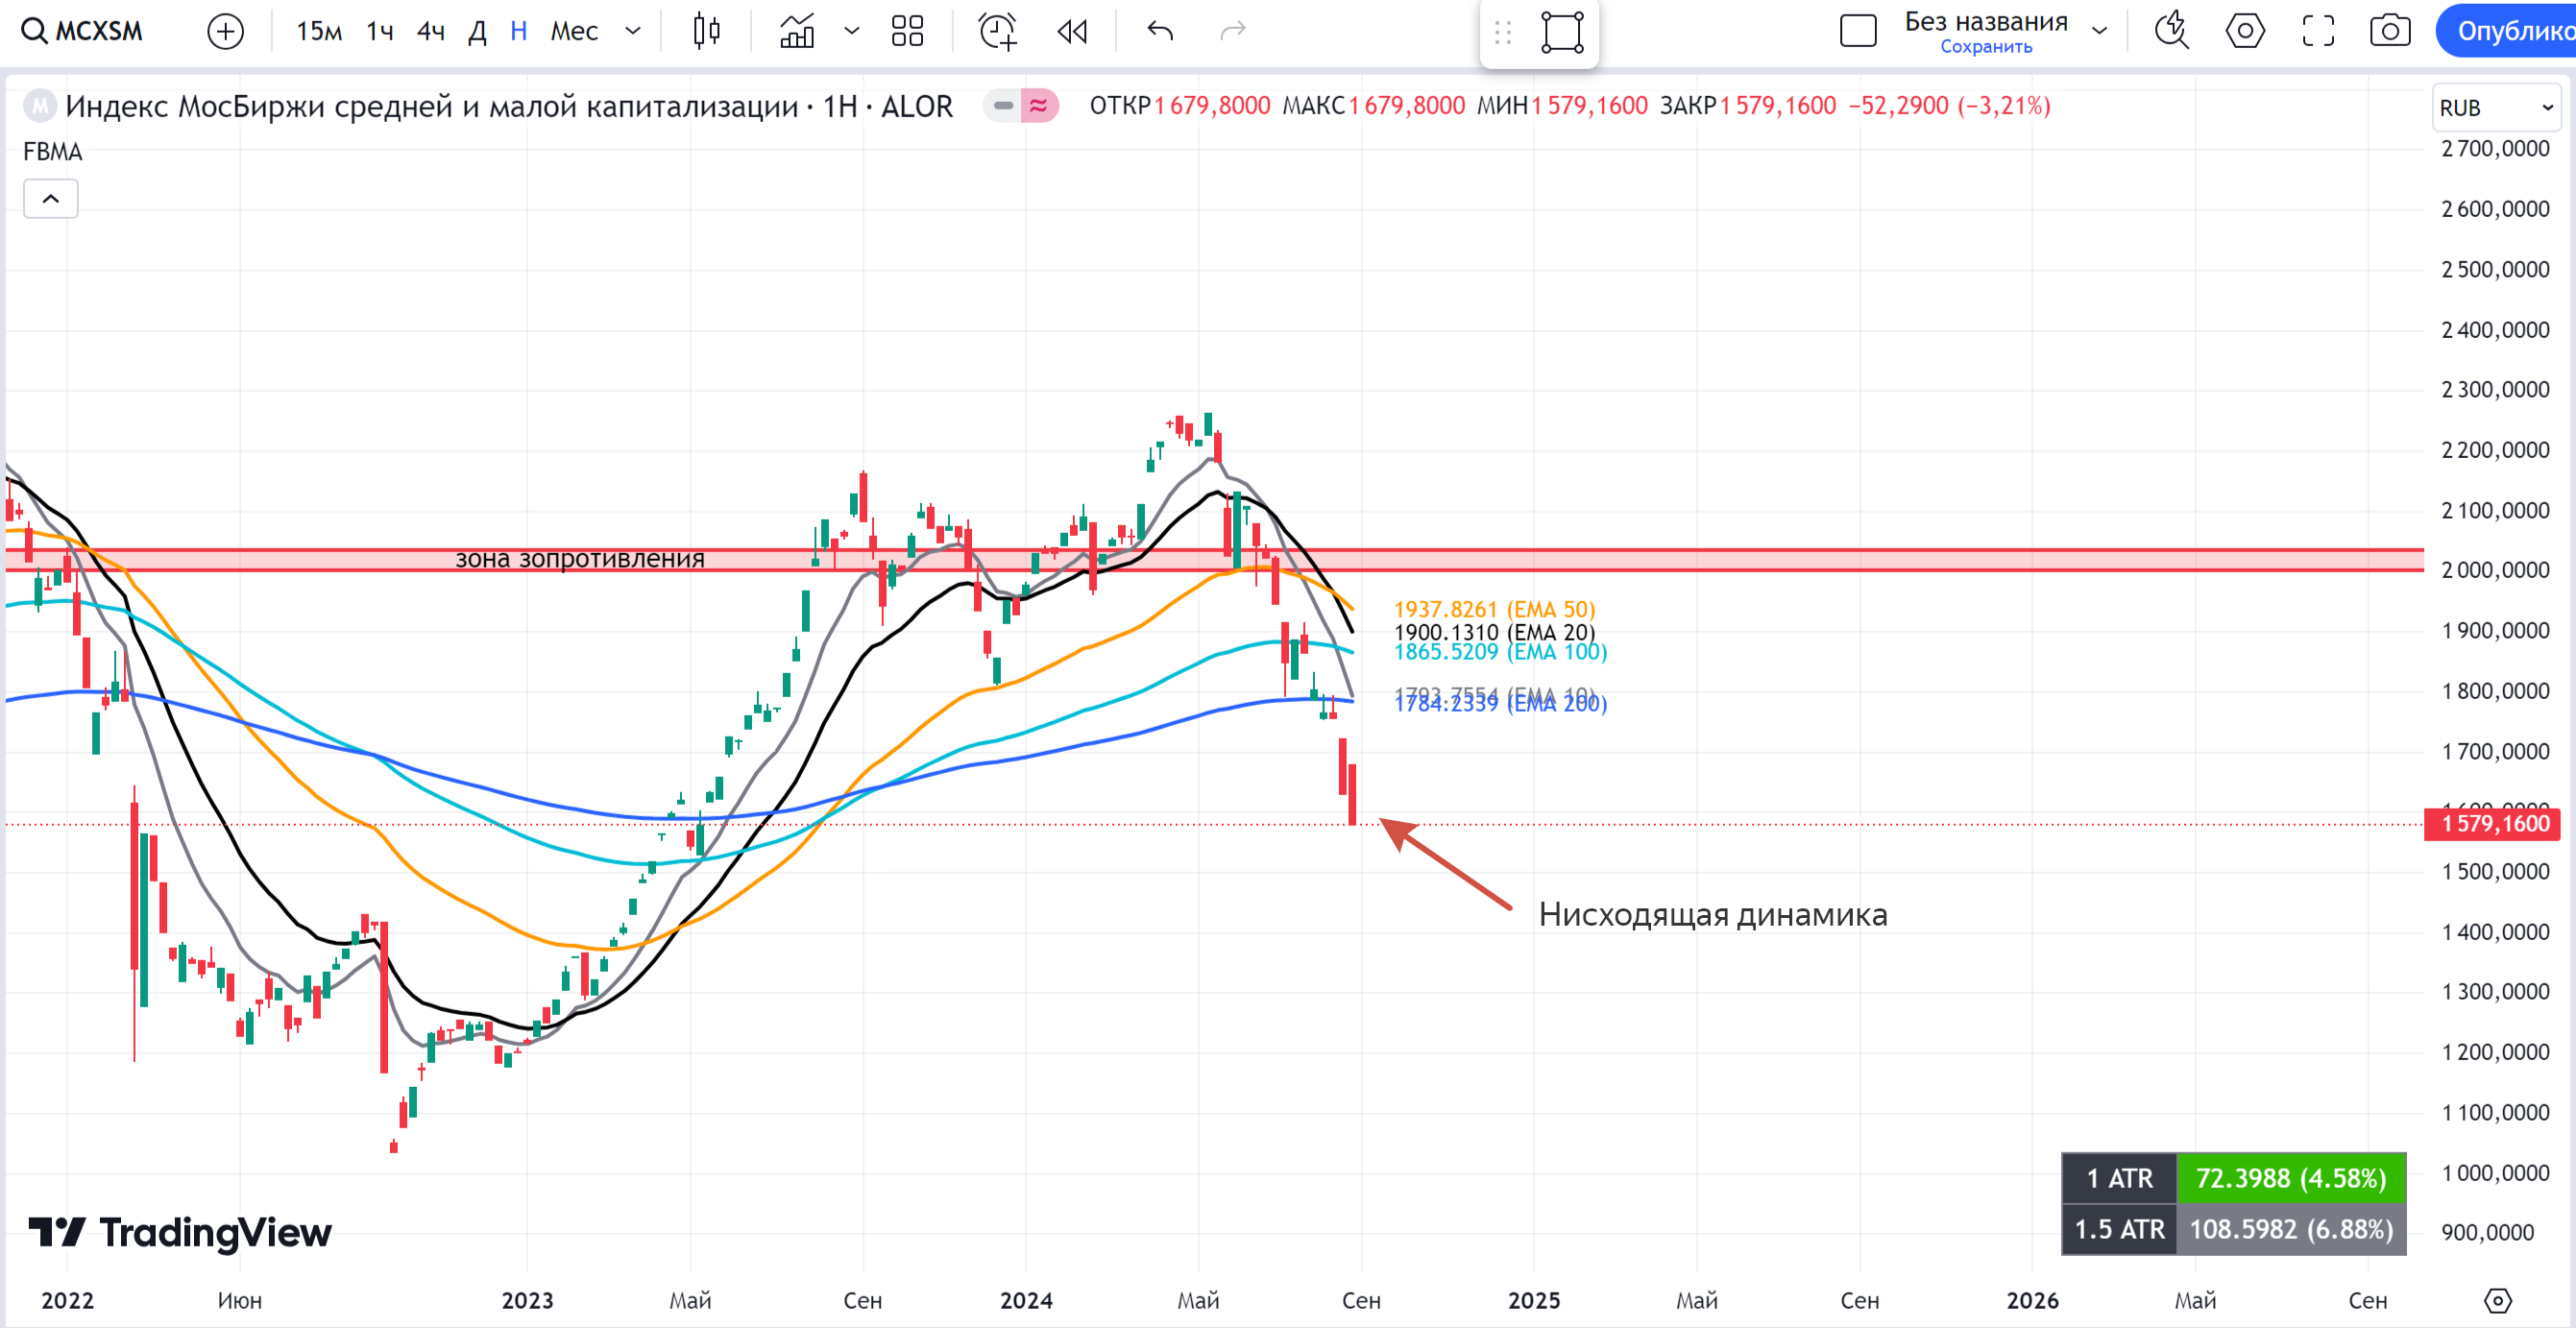The width and height of the screenshot is (2576, 1328).
Task: Click the add symbol plus icon
Action: click(x=225, y=31)
